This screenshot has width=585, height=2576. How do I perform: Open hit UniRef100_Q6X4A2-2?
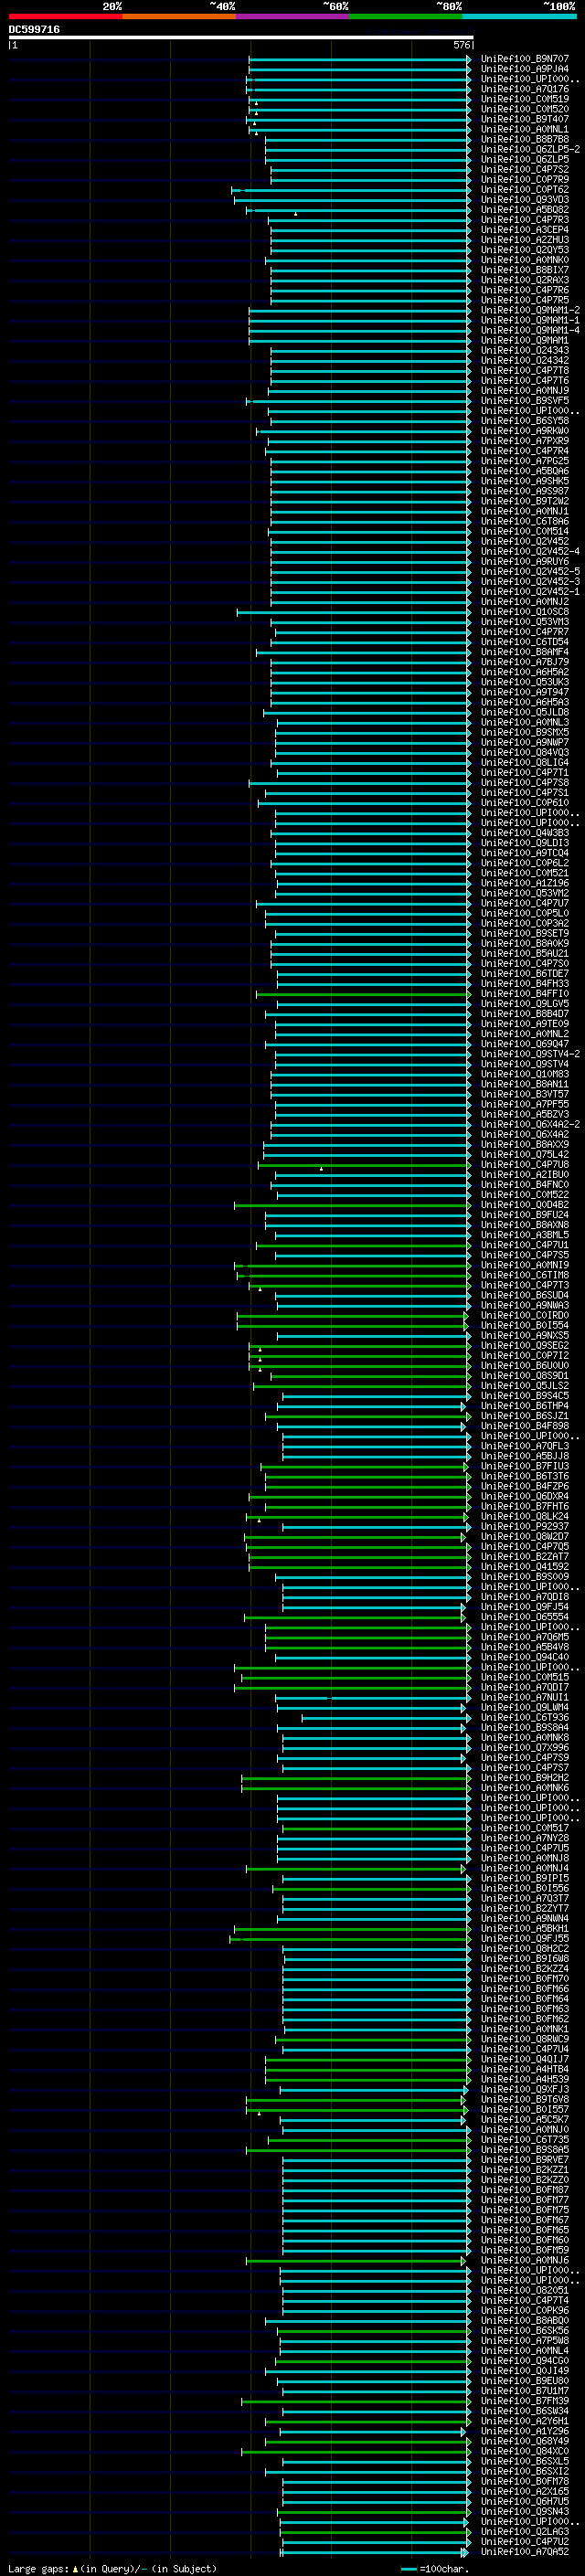coord(530,1124)
